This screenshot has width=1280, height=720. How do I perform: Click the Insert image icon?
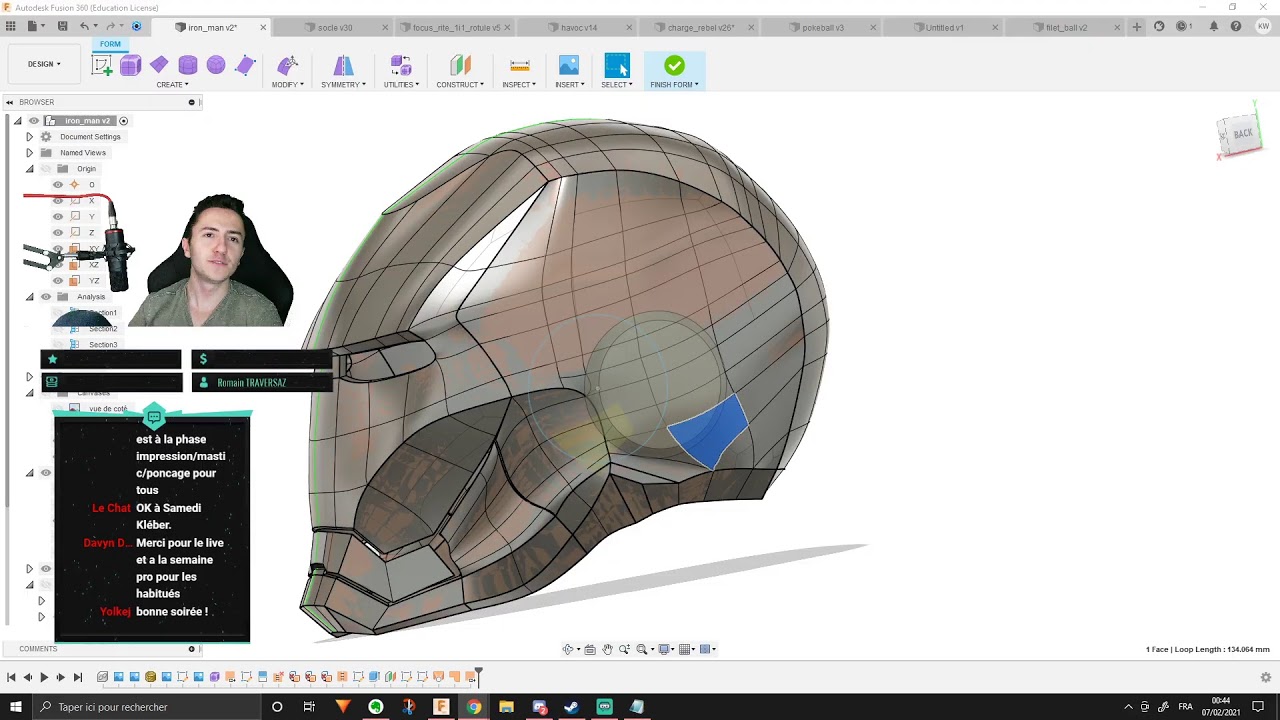[x=569, y=66]
